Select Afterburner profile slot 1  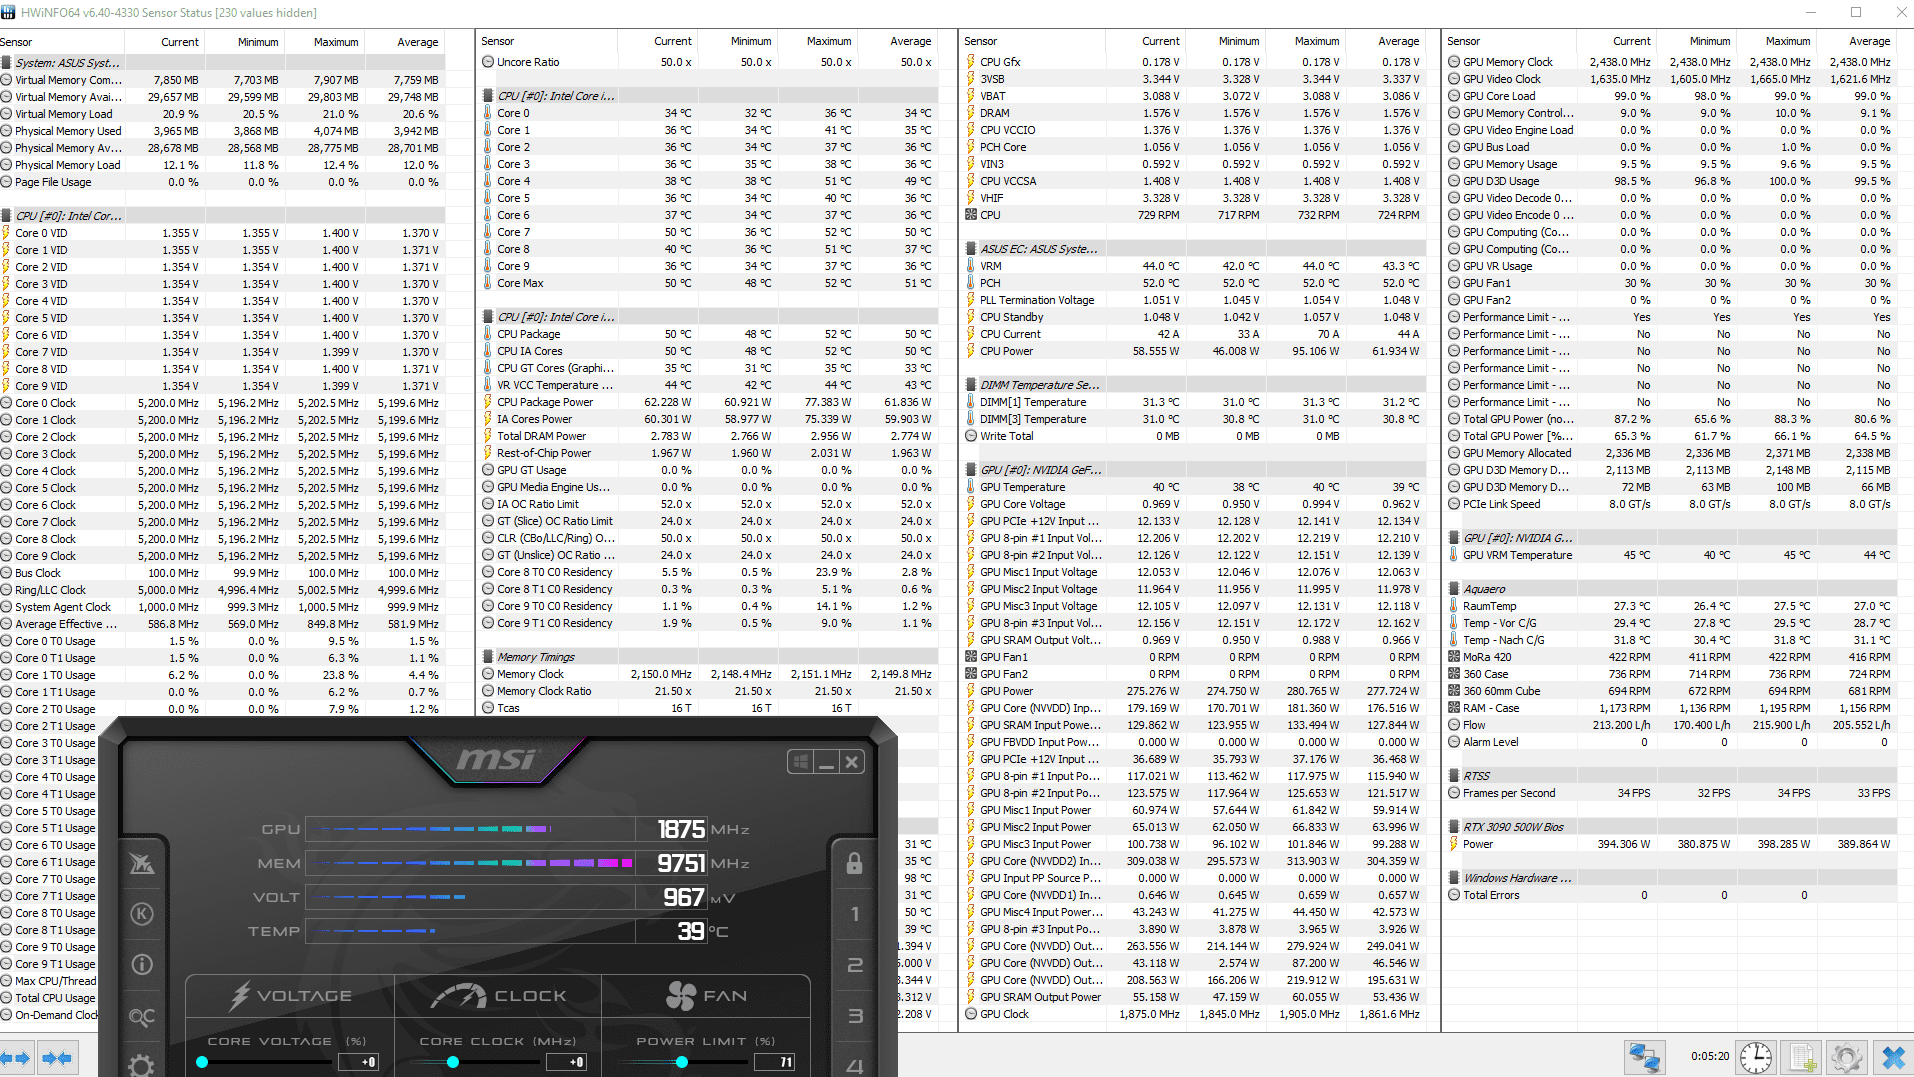(854, 913)
